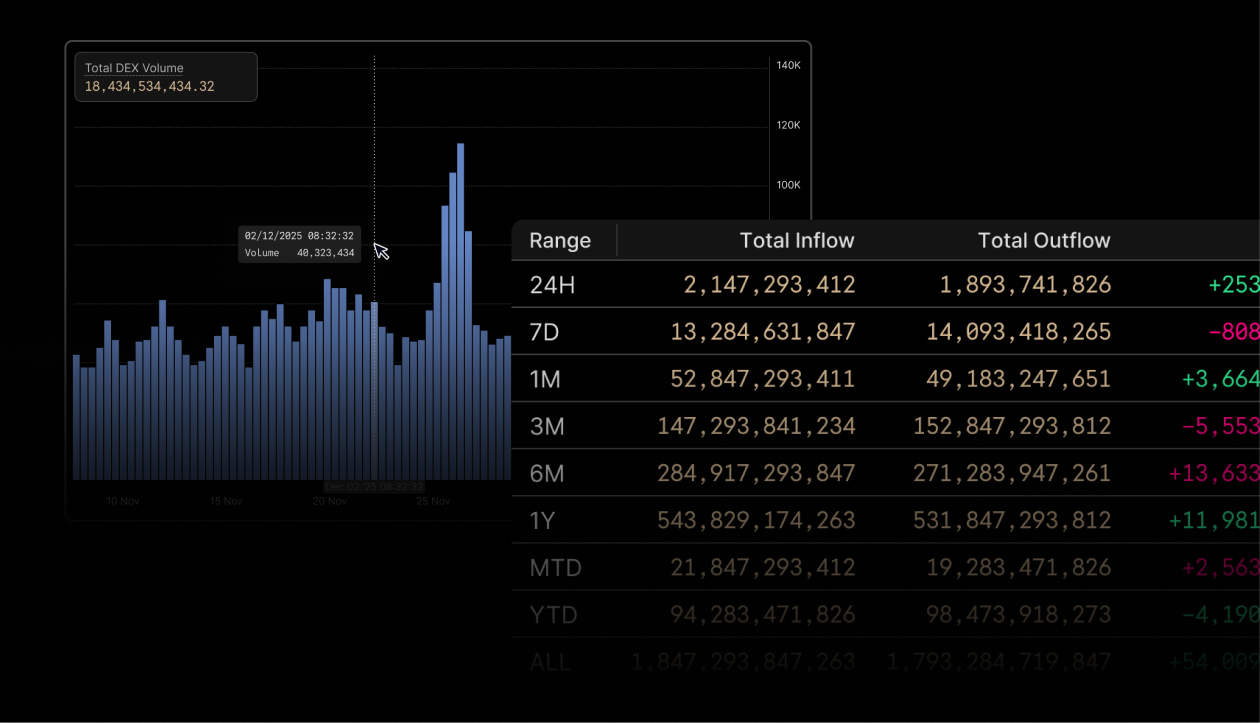This screenshot has height=723, width=1260.
Task: Click the Total Outflow column header
Action: (1044, 241)
